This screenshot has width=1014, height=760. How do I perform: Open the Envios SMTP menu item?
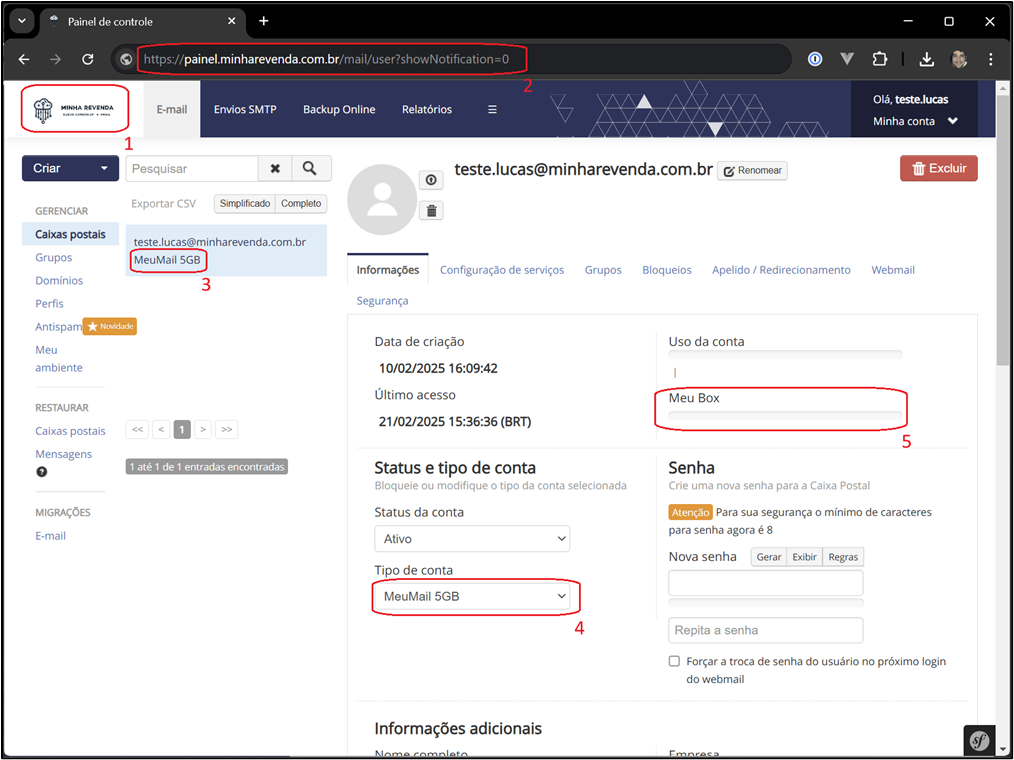point(245,110)
